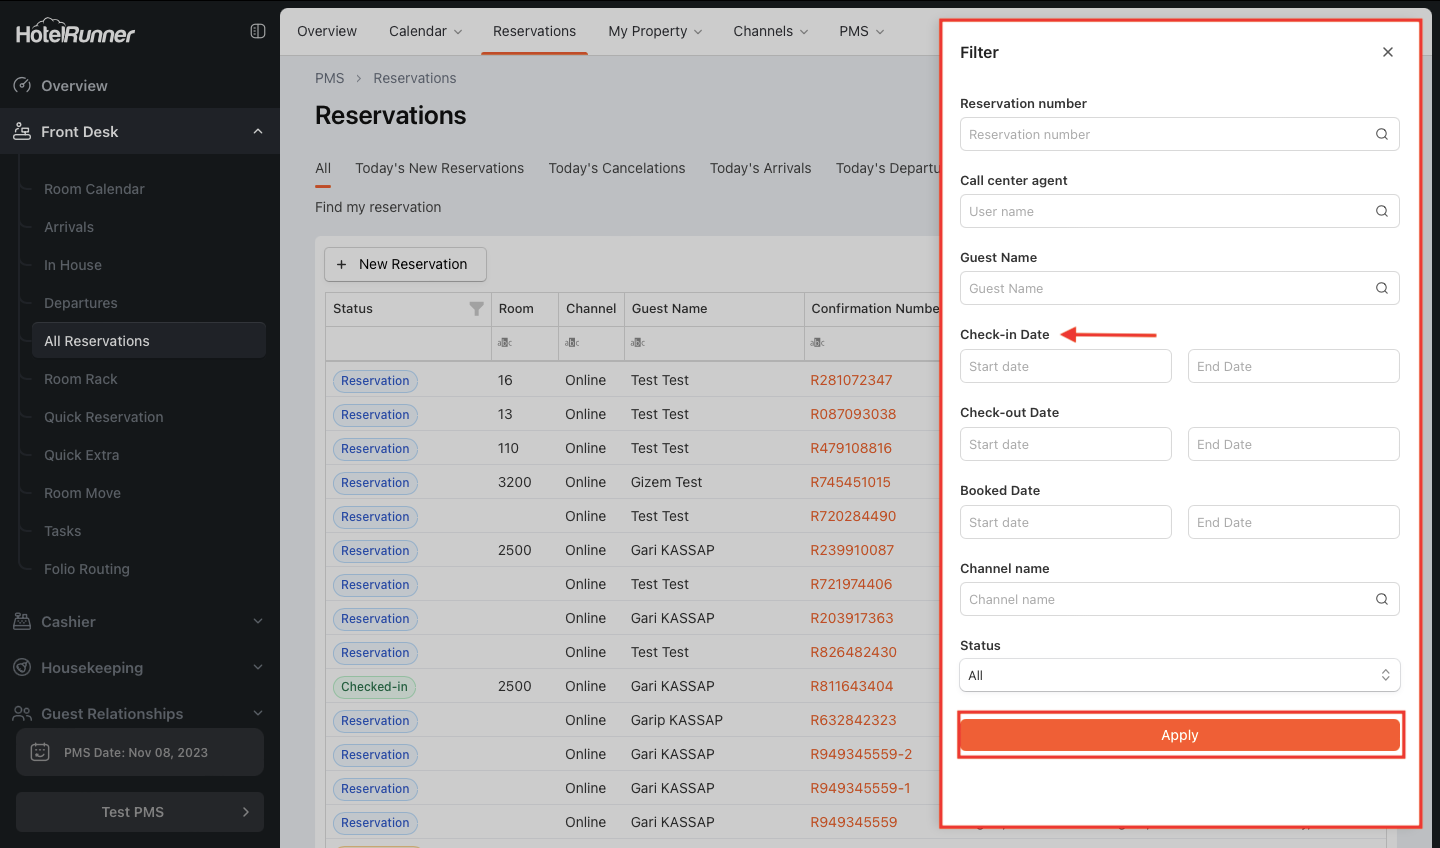Open the Status dropdown in Filter
The image size is (1440, 848).
tap(1179, 675)
